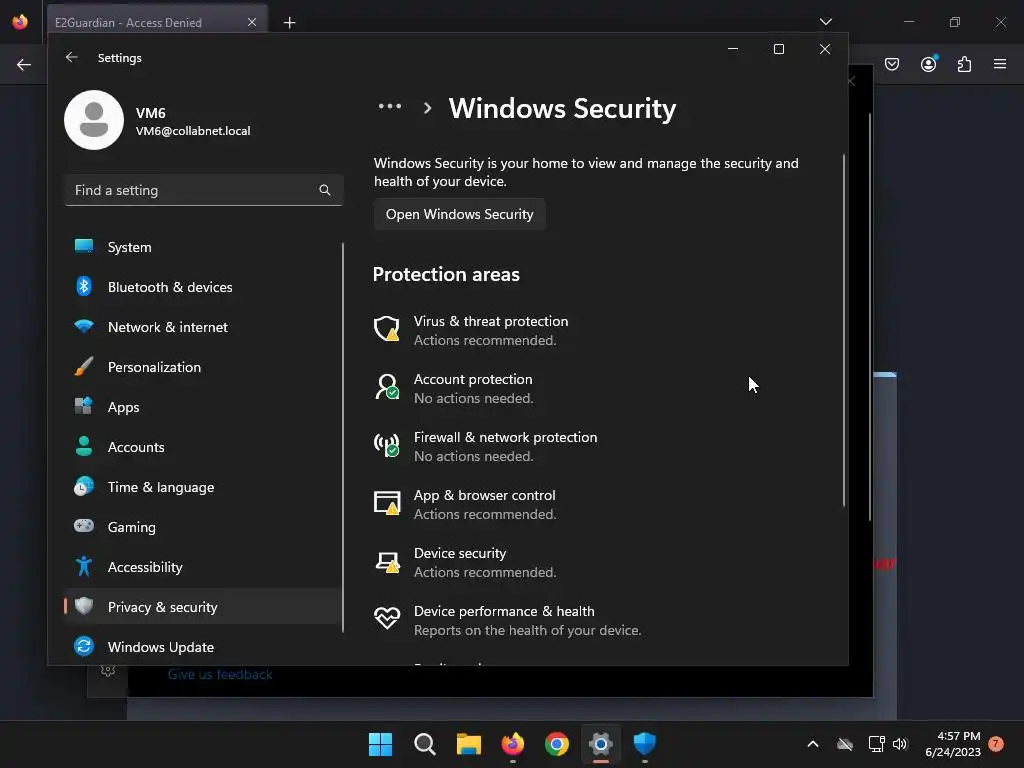Screen dimensions: 1024x768
Task: Switch to Firefox from taskbar
Action: pyautogui.click(x=513, y=744)
